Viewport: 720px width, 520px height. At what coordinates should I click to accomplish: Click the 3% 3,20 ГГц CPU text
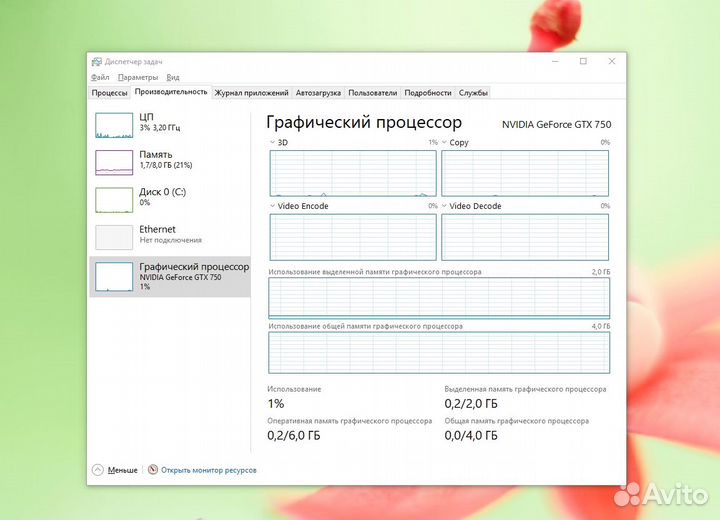[160, 128]
